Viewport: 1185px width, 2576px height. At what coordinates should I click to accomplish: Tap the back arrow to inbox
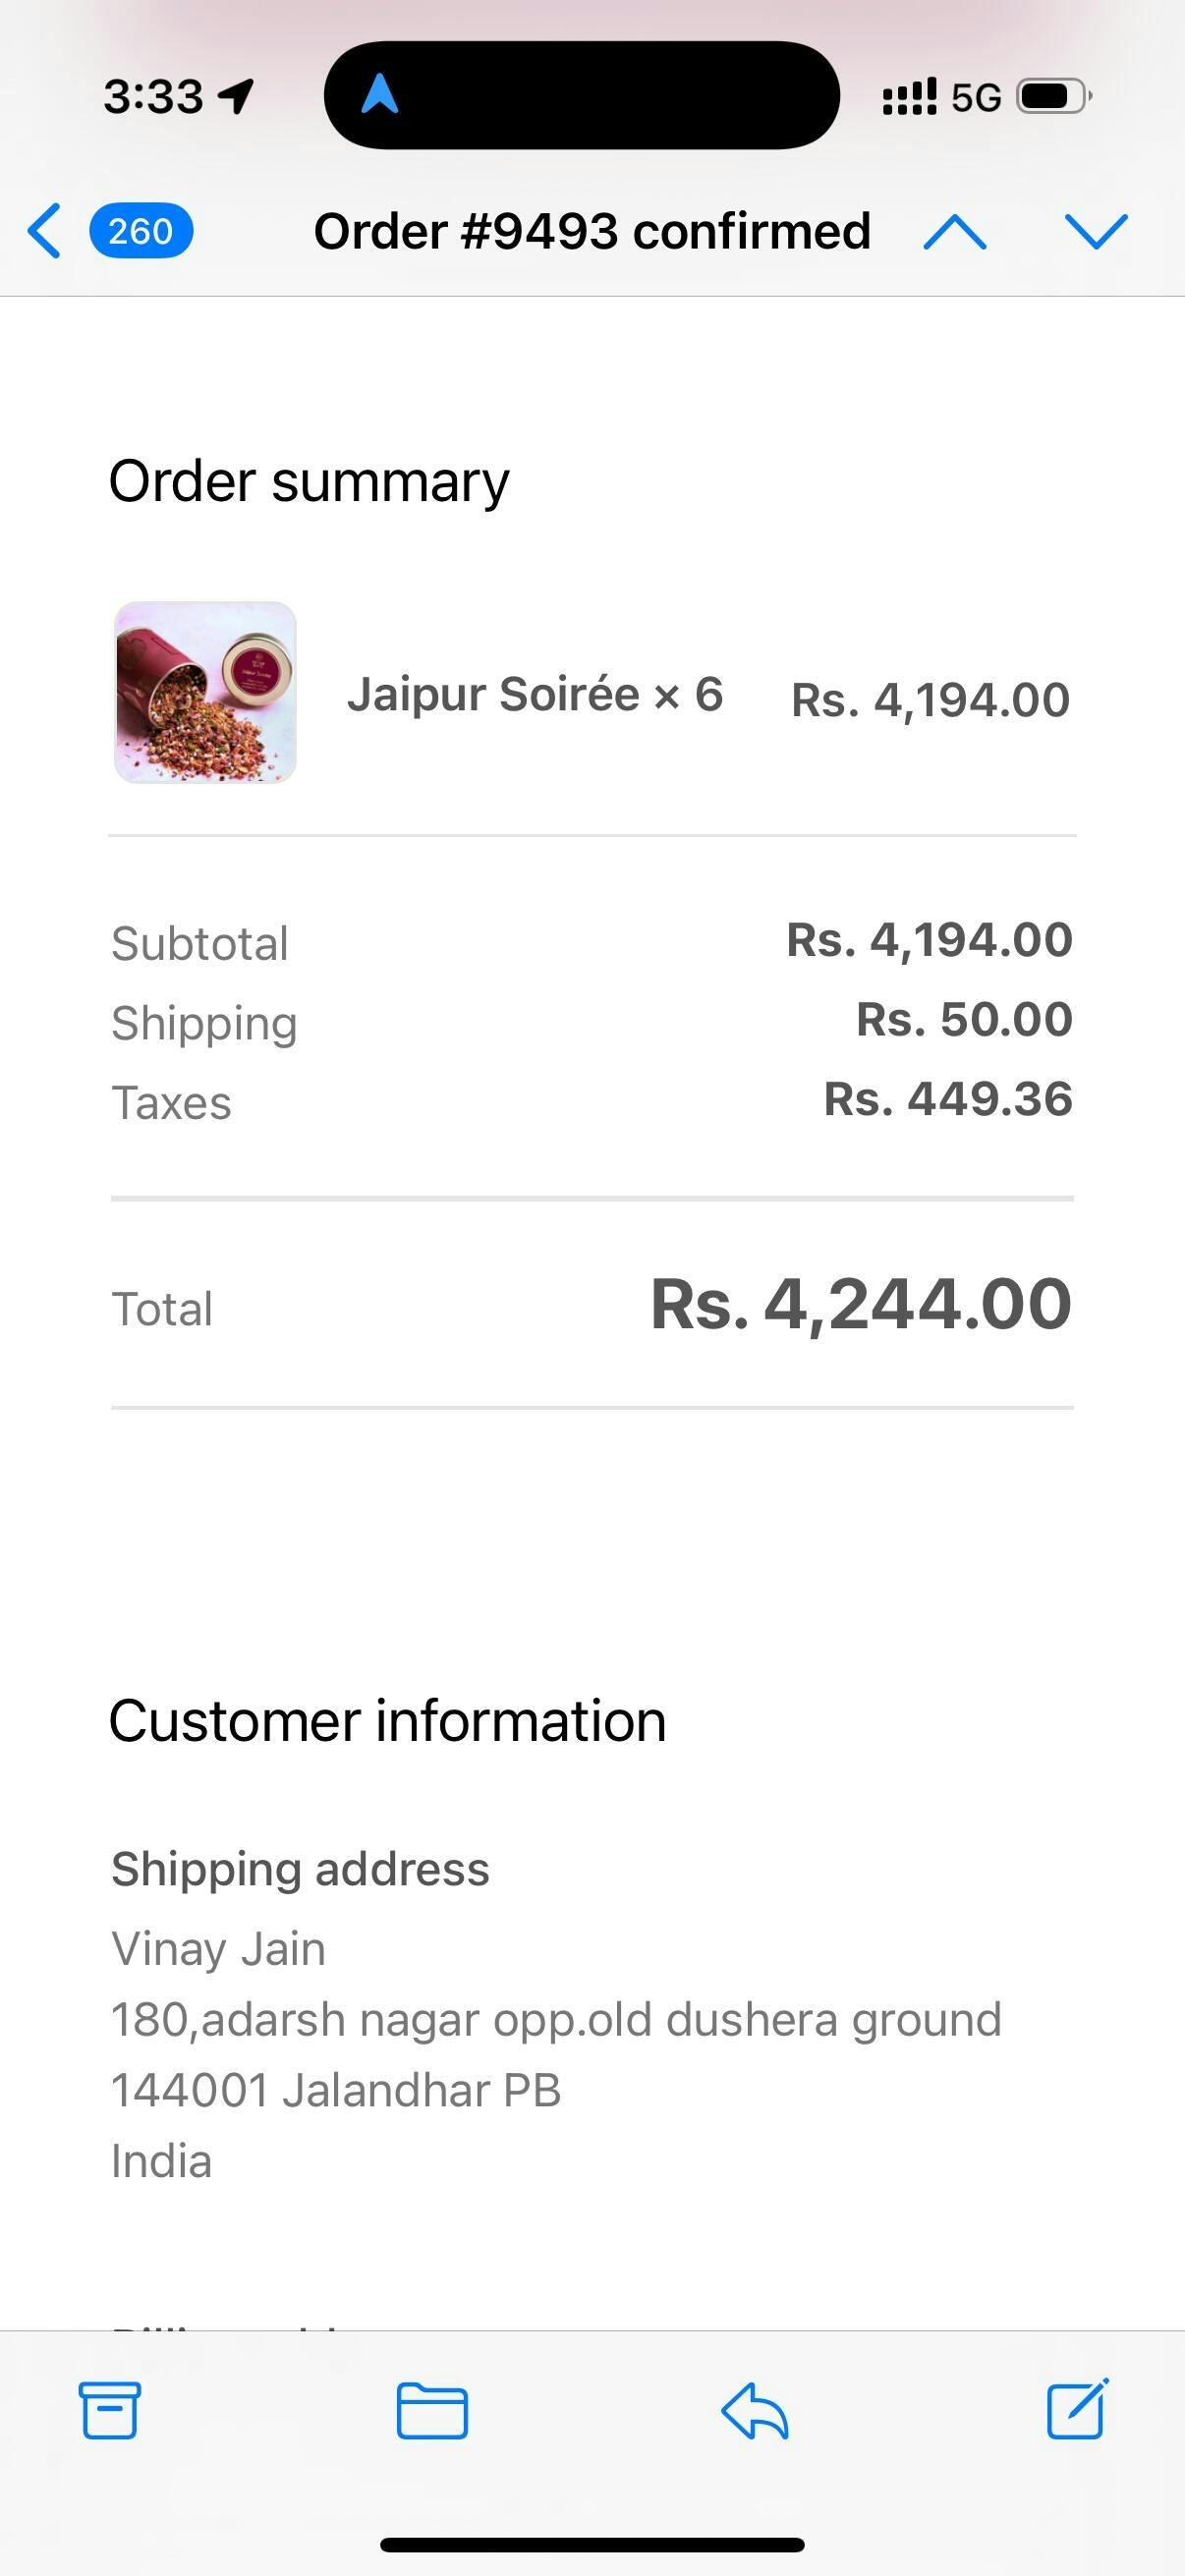(x=44, y=231)
